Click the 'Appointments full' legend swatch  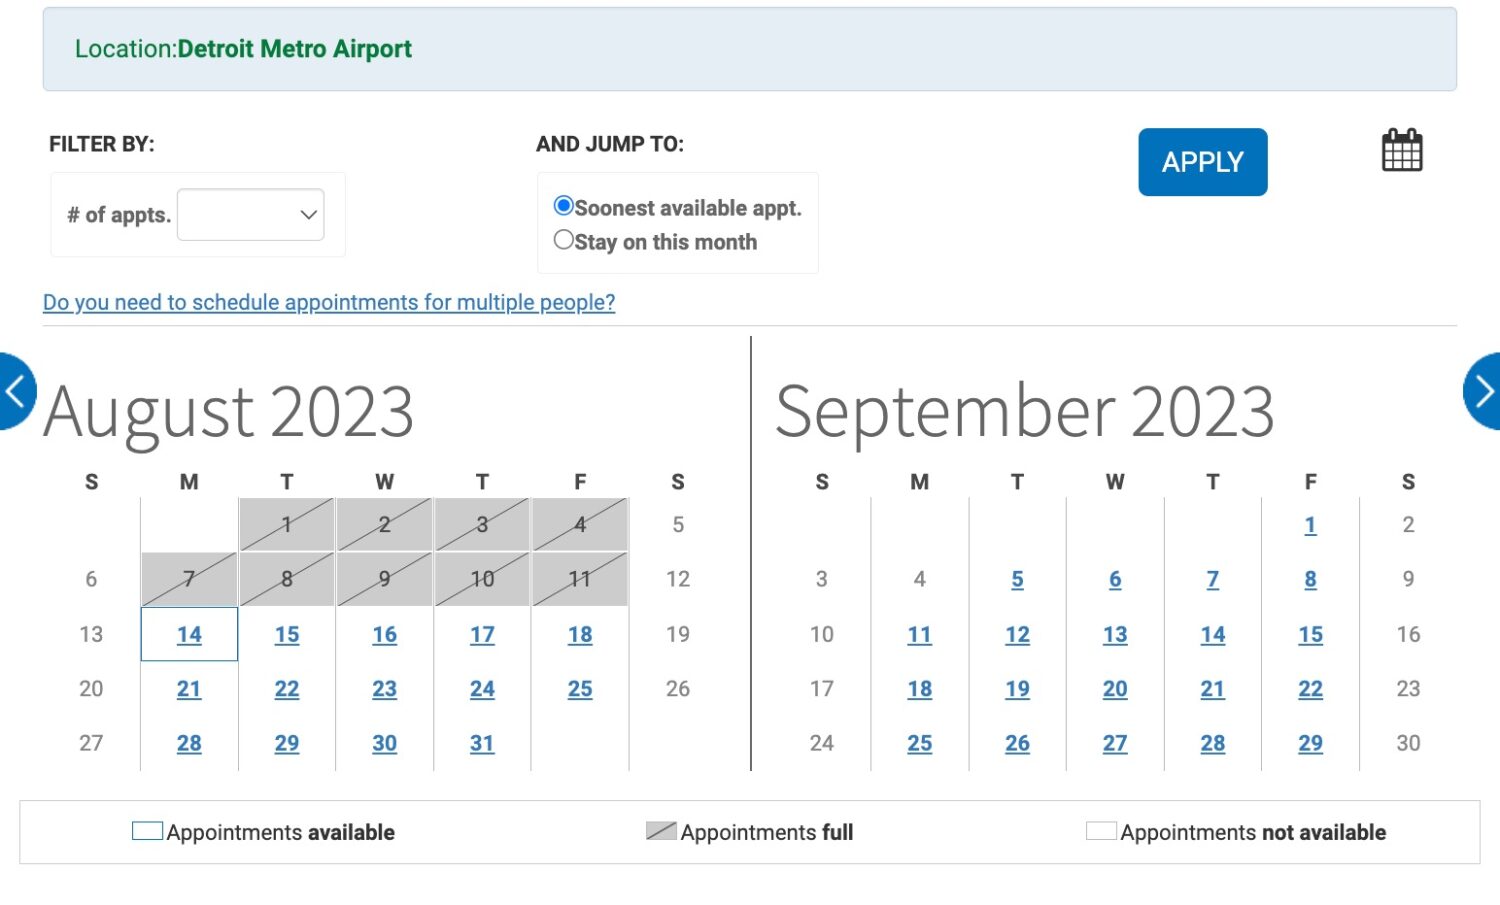(x=661, y=831)
